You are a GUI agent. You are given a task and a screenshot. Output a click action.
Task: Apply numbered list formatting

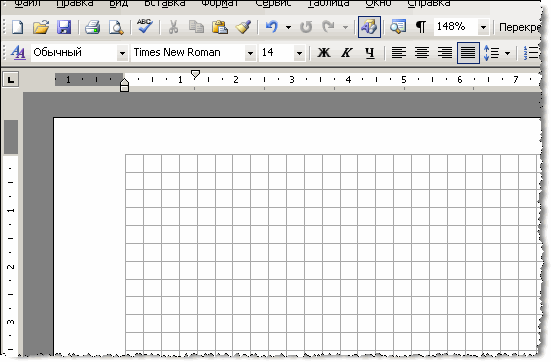531,53
